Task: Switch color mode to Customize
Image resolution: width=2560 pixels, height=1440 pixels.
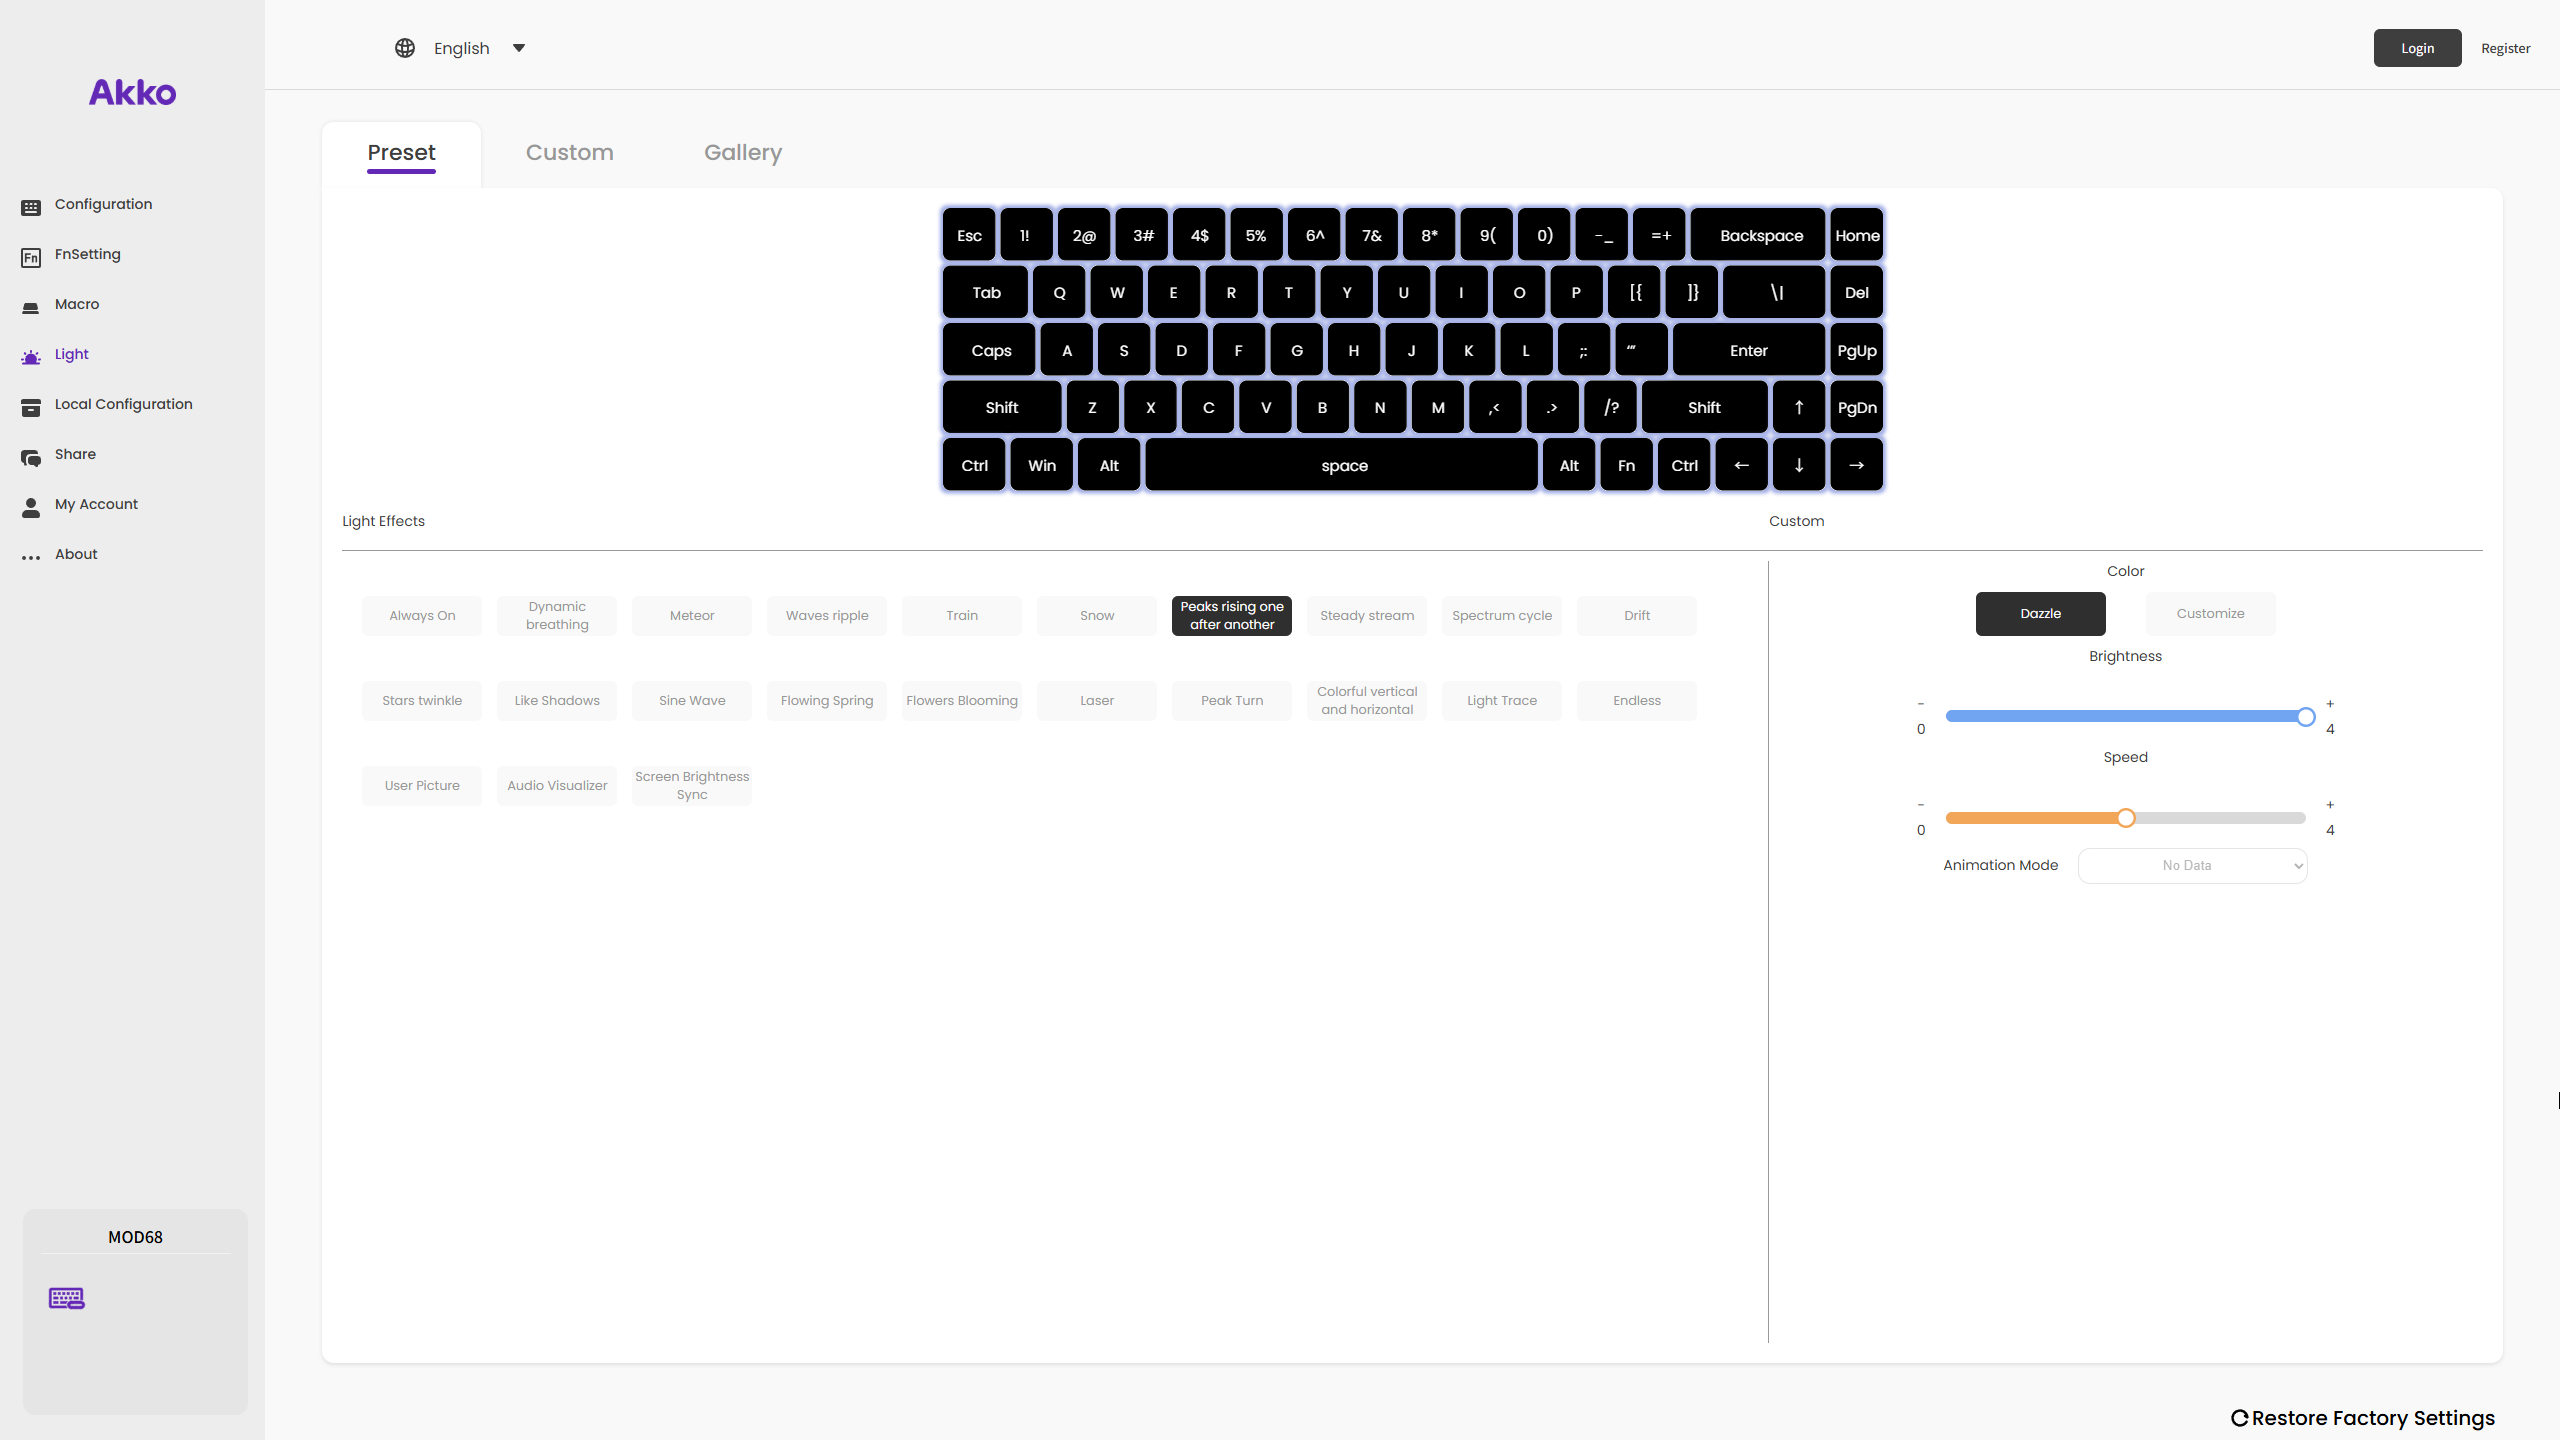Action: 2210,614
